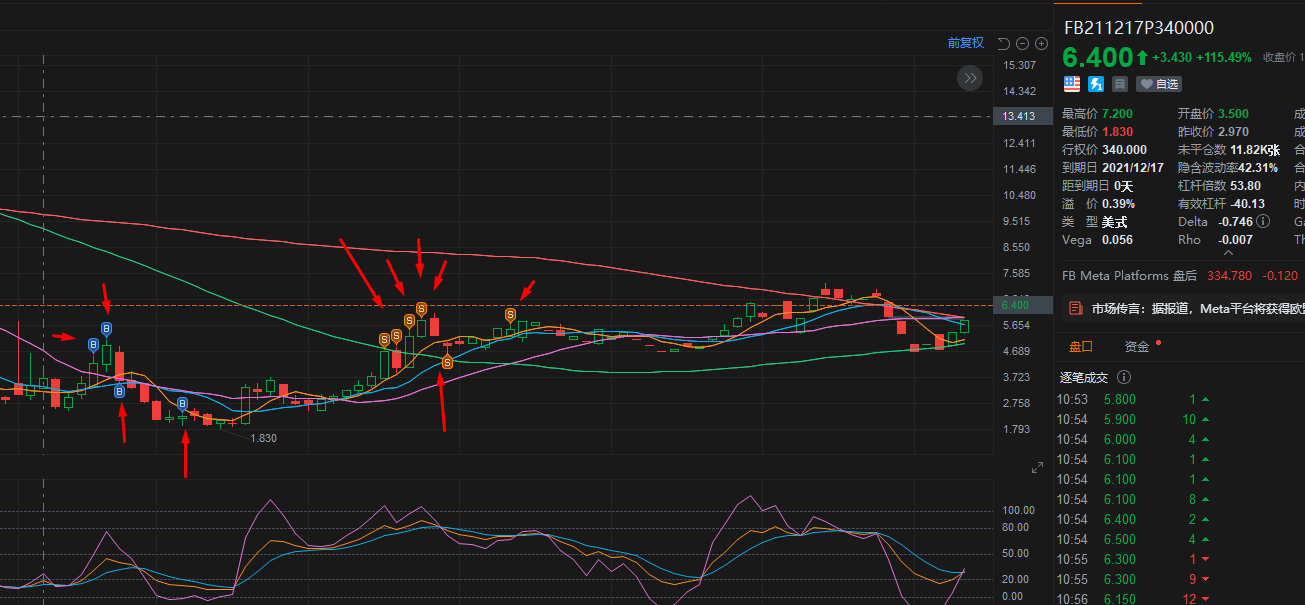Select the 有效杠杆 -40.13 value
Screen dimensions: 1305x605
(x=1247, y=204)
